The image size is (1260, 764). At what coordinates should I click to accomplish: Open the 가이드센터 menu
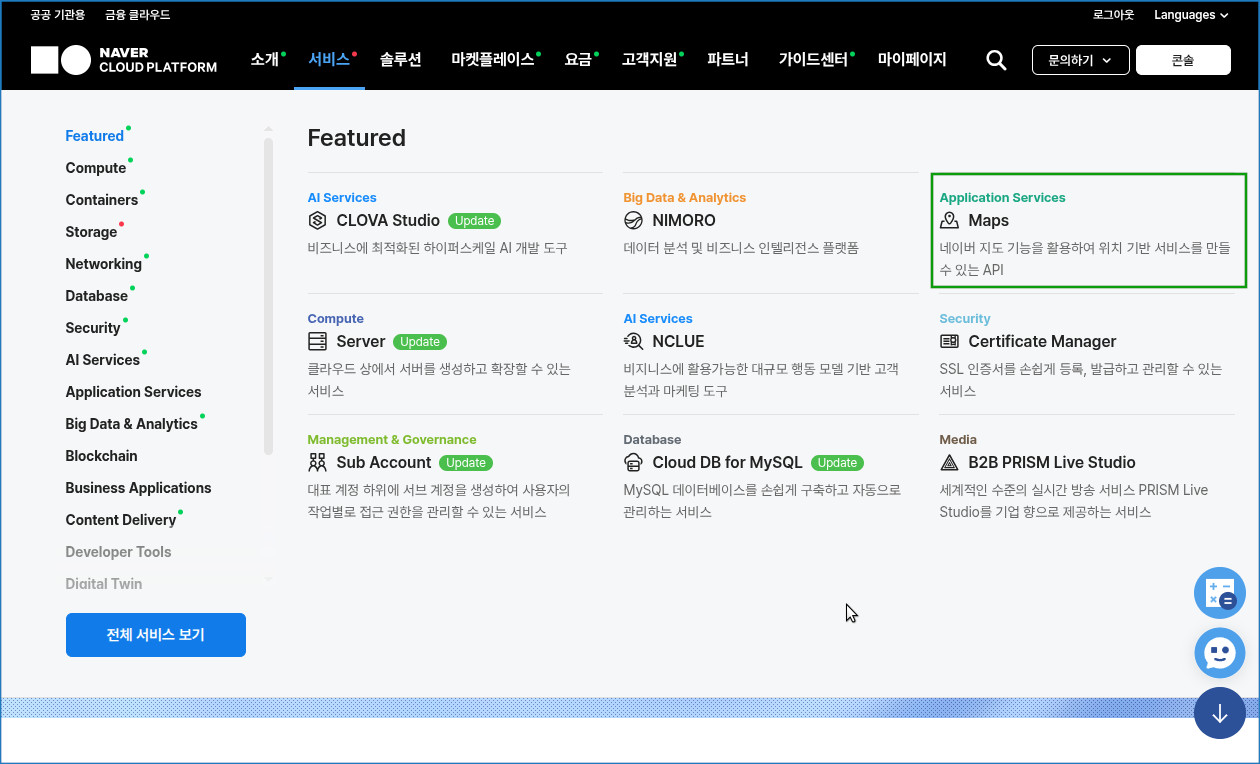click(x=813, y=60)
